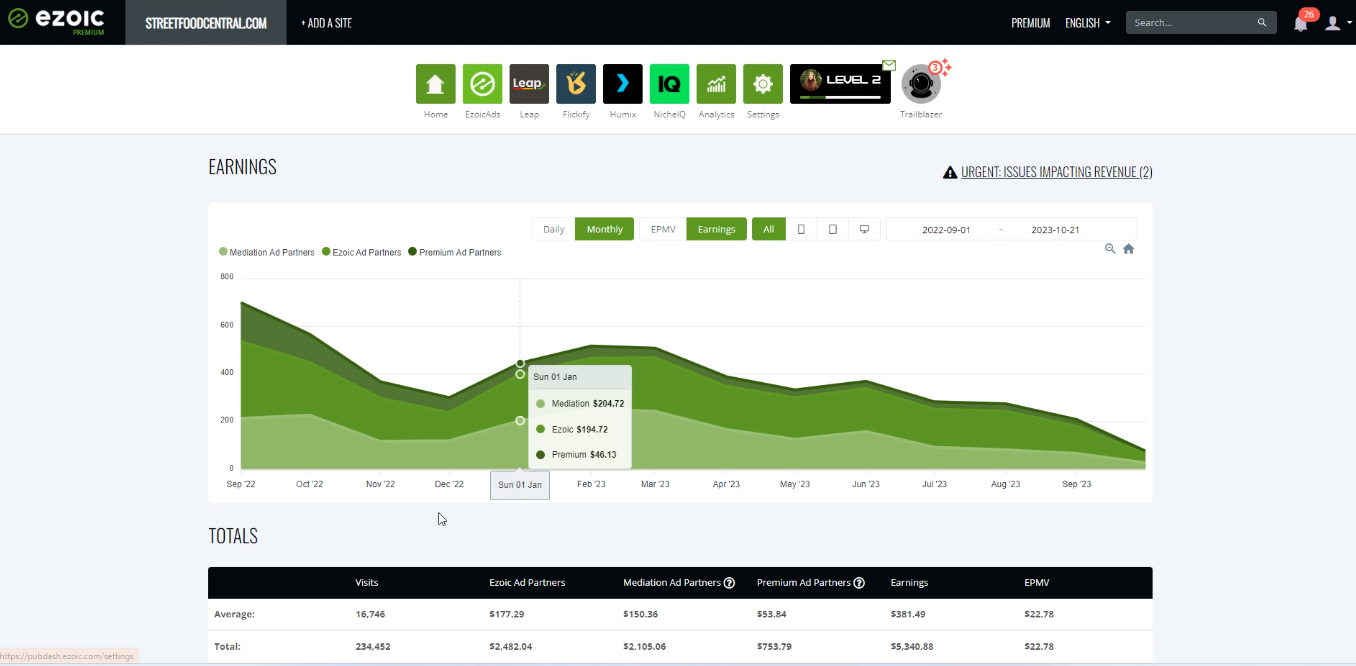Open the envelope icon on Level badge
The width and height of the screenshot is (1356, 666).
(x=889, y=65)
